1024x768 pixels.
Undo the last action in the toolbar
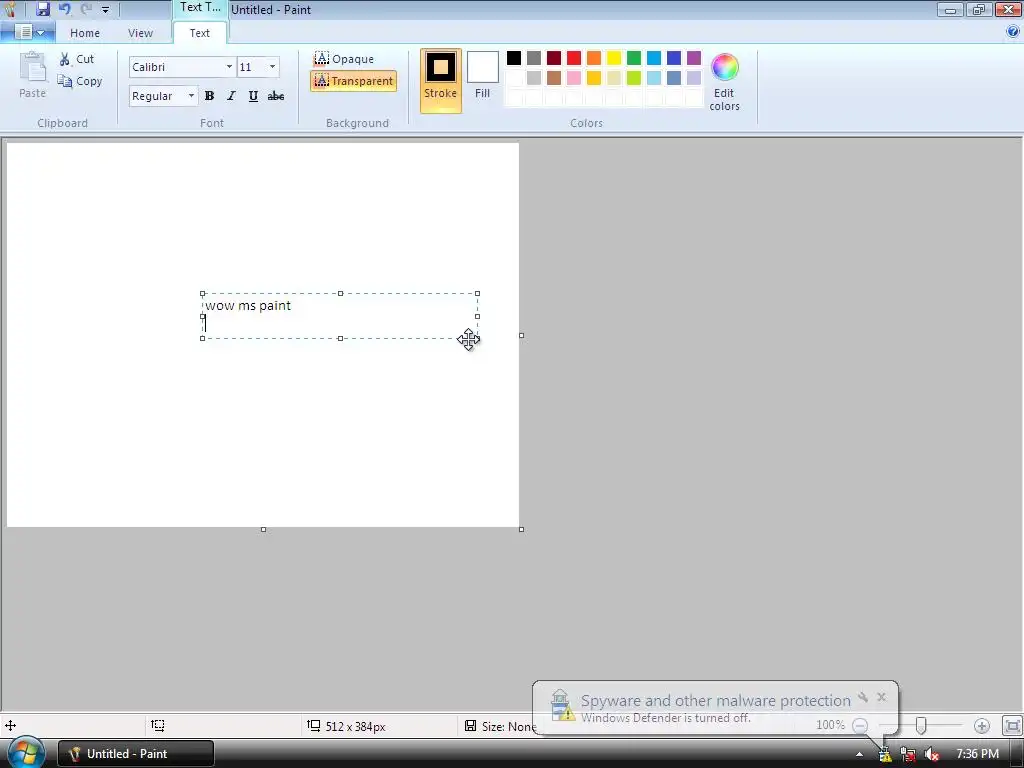pos(64,9)
